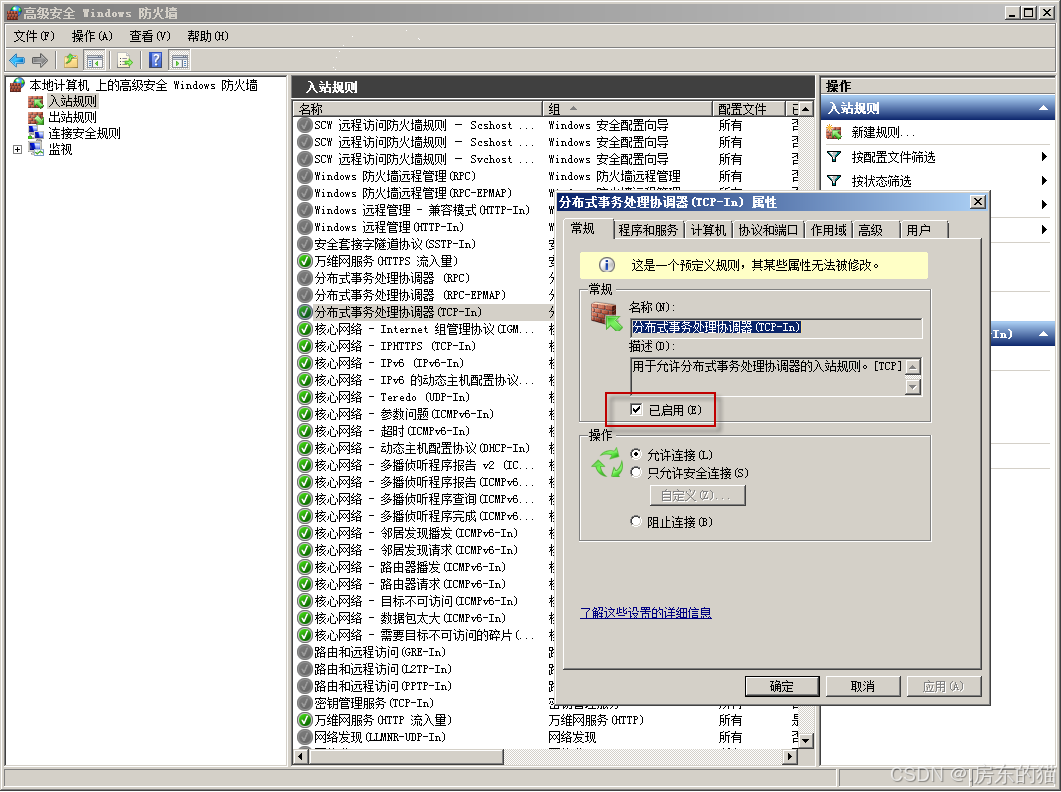The image size is (1061, 792).
Task: Click the green arrows action icon in dialog
Action: tap(606, 463)
